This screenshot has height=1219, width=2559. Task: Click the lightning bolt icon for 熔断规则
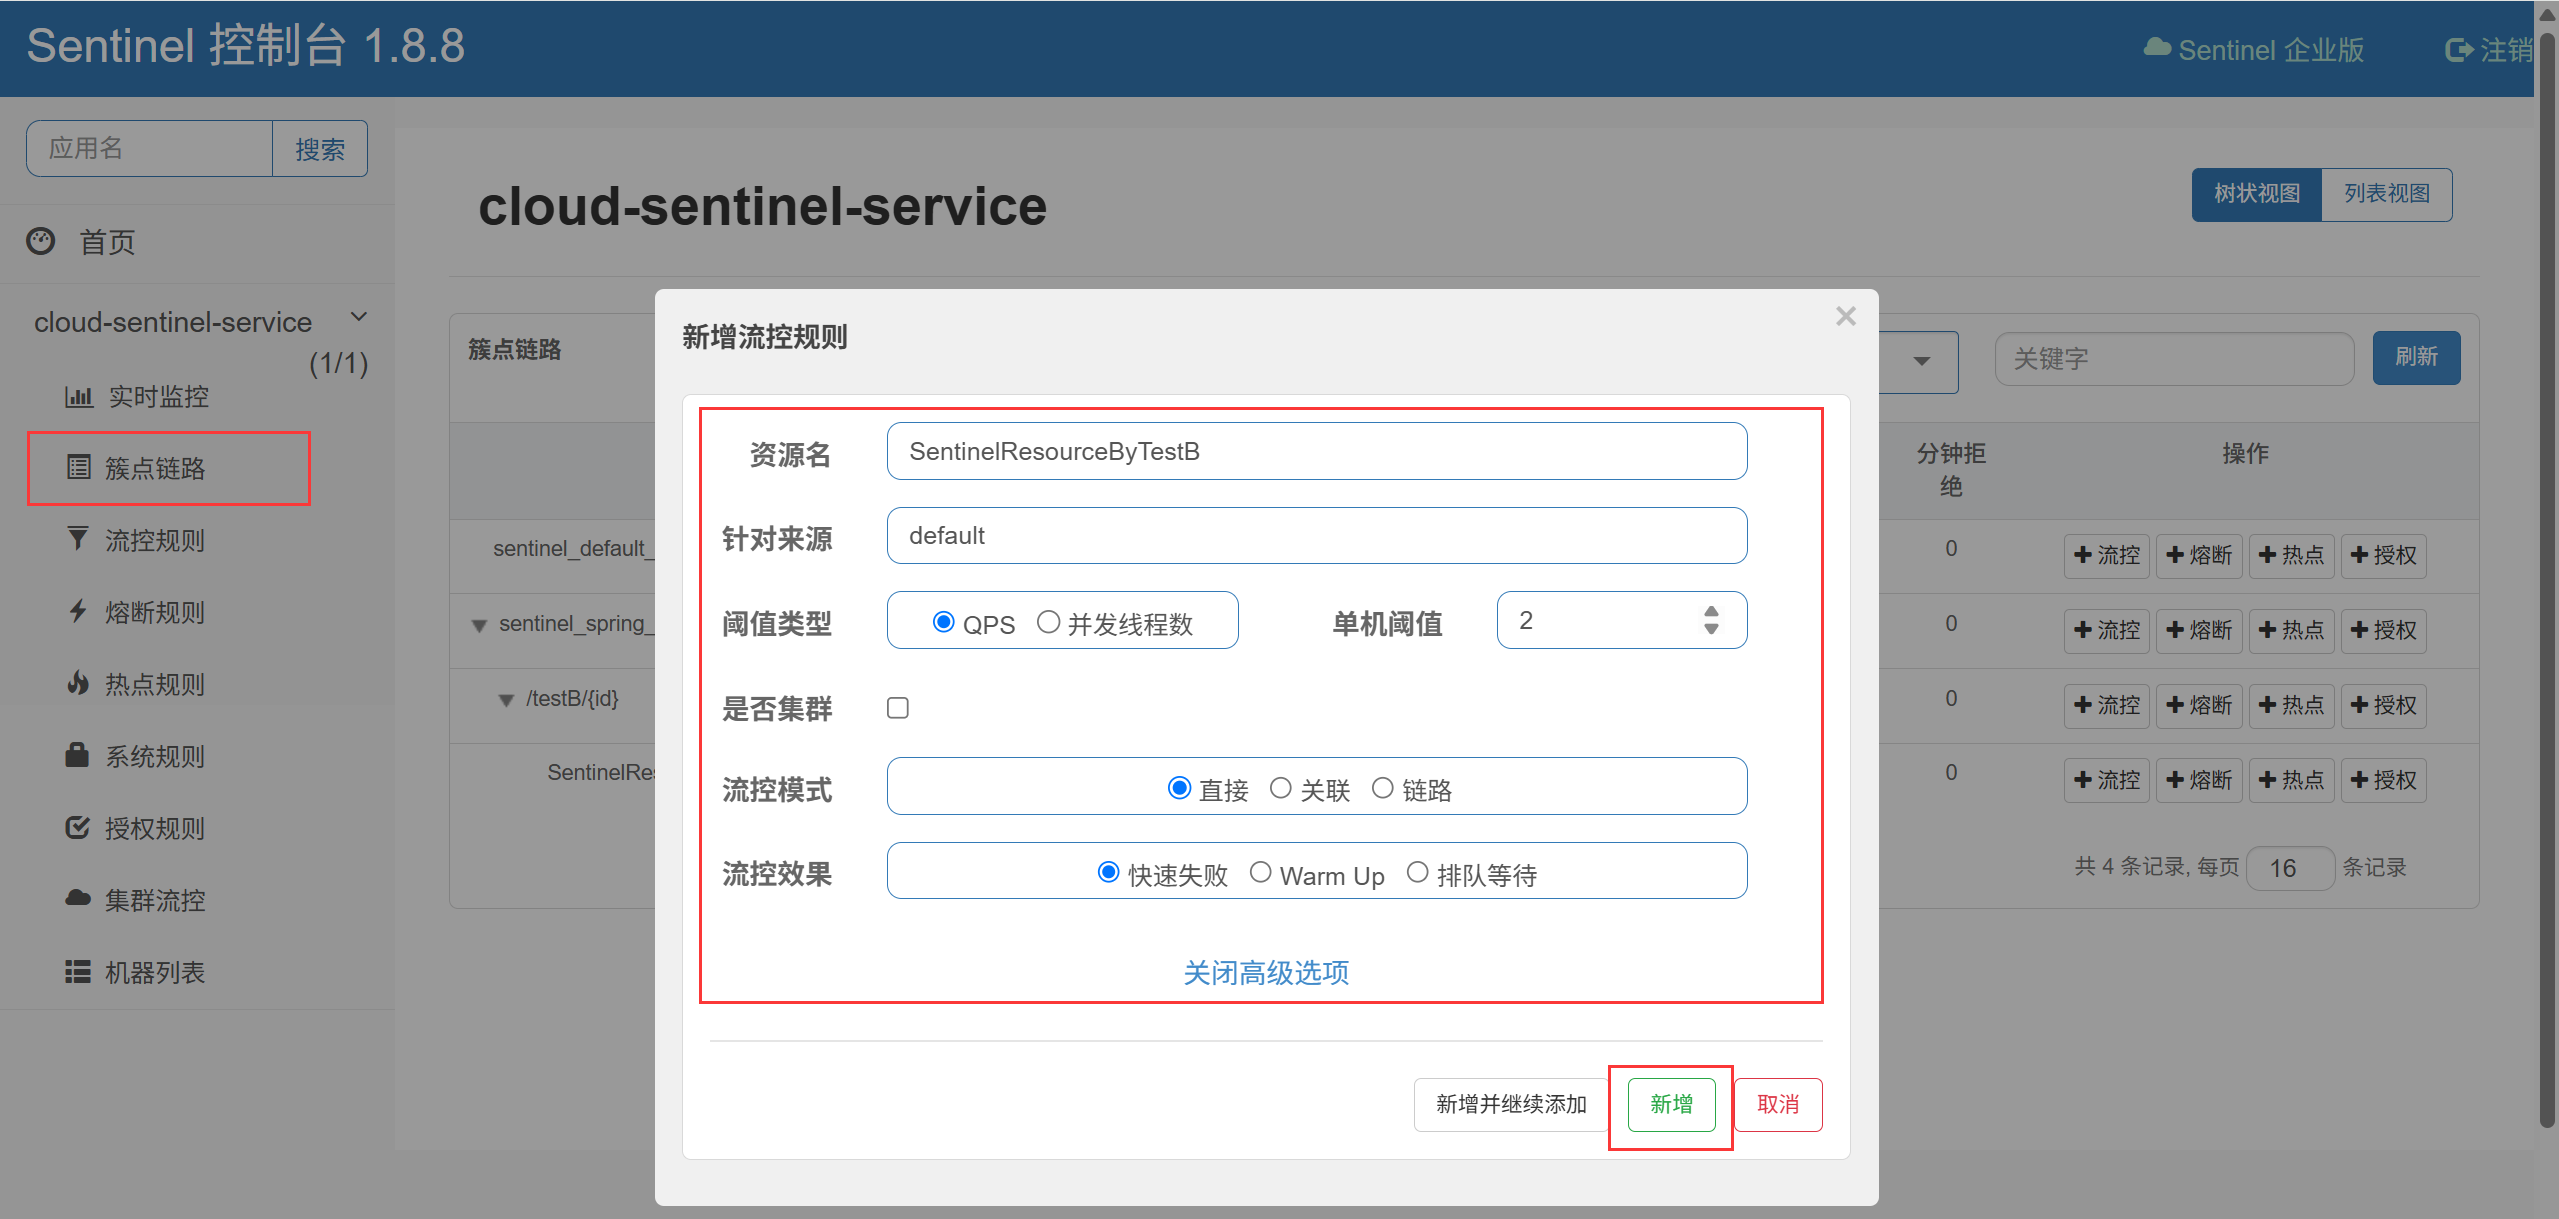77,611
